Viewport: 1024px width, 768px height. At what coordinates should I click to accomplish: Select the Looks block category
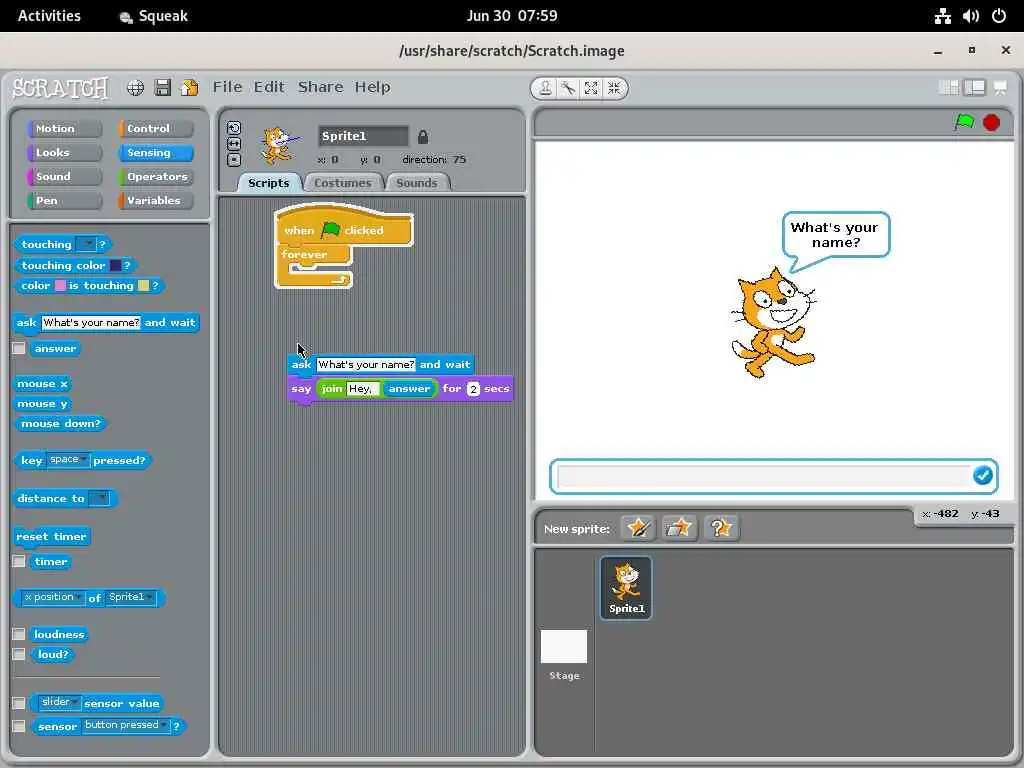[65, 153]
